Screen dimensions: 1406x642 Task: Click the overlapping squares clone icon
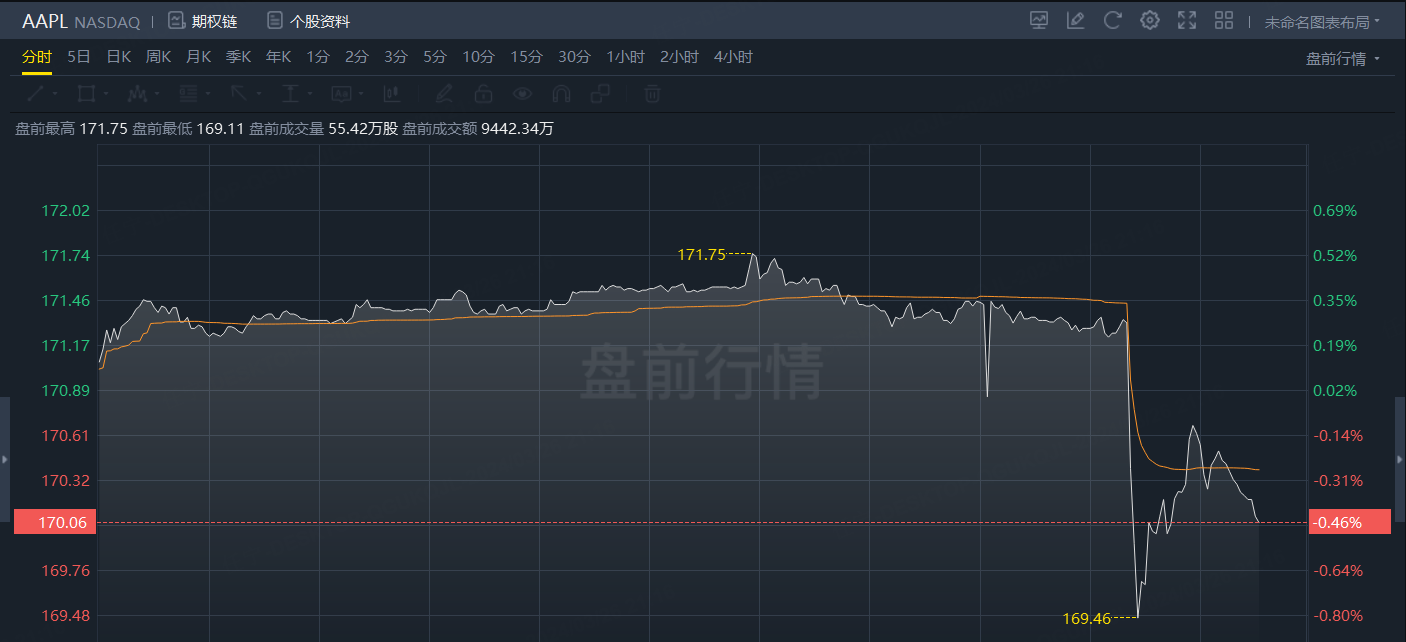(600, 94)
